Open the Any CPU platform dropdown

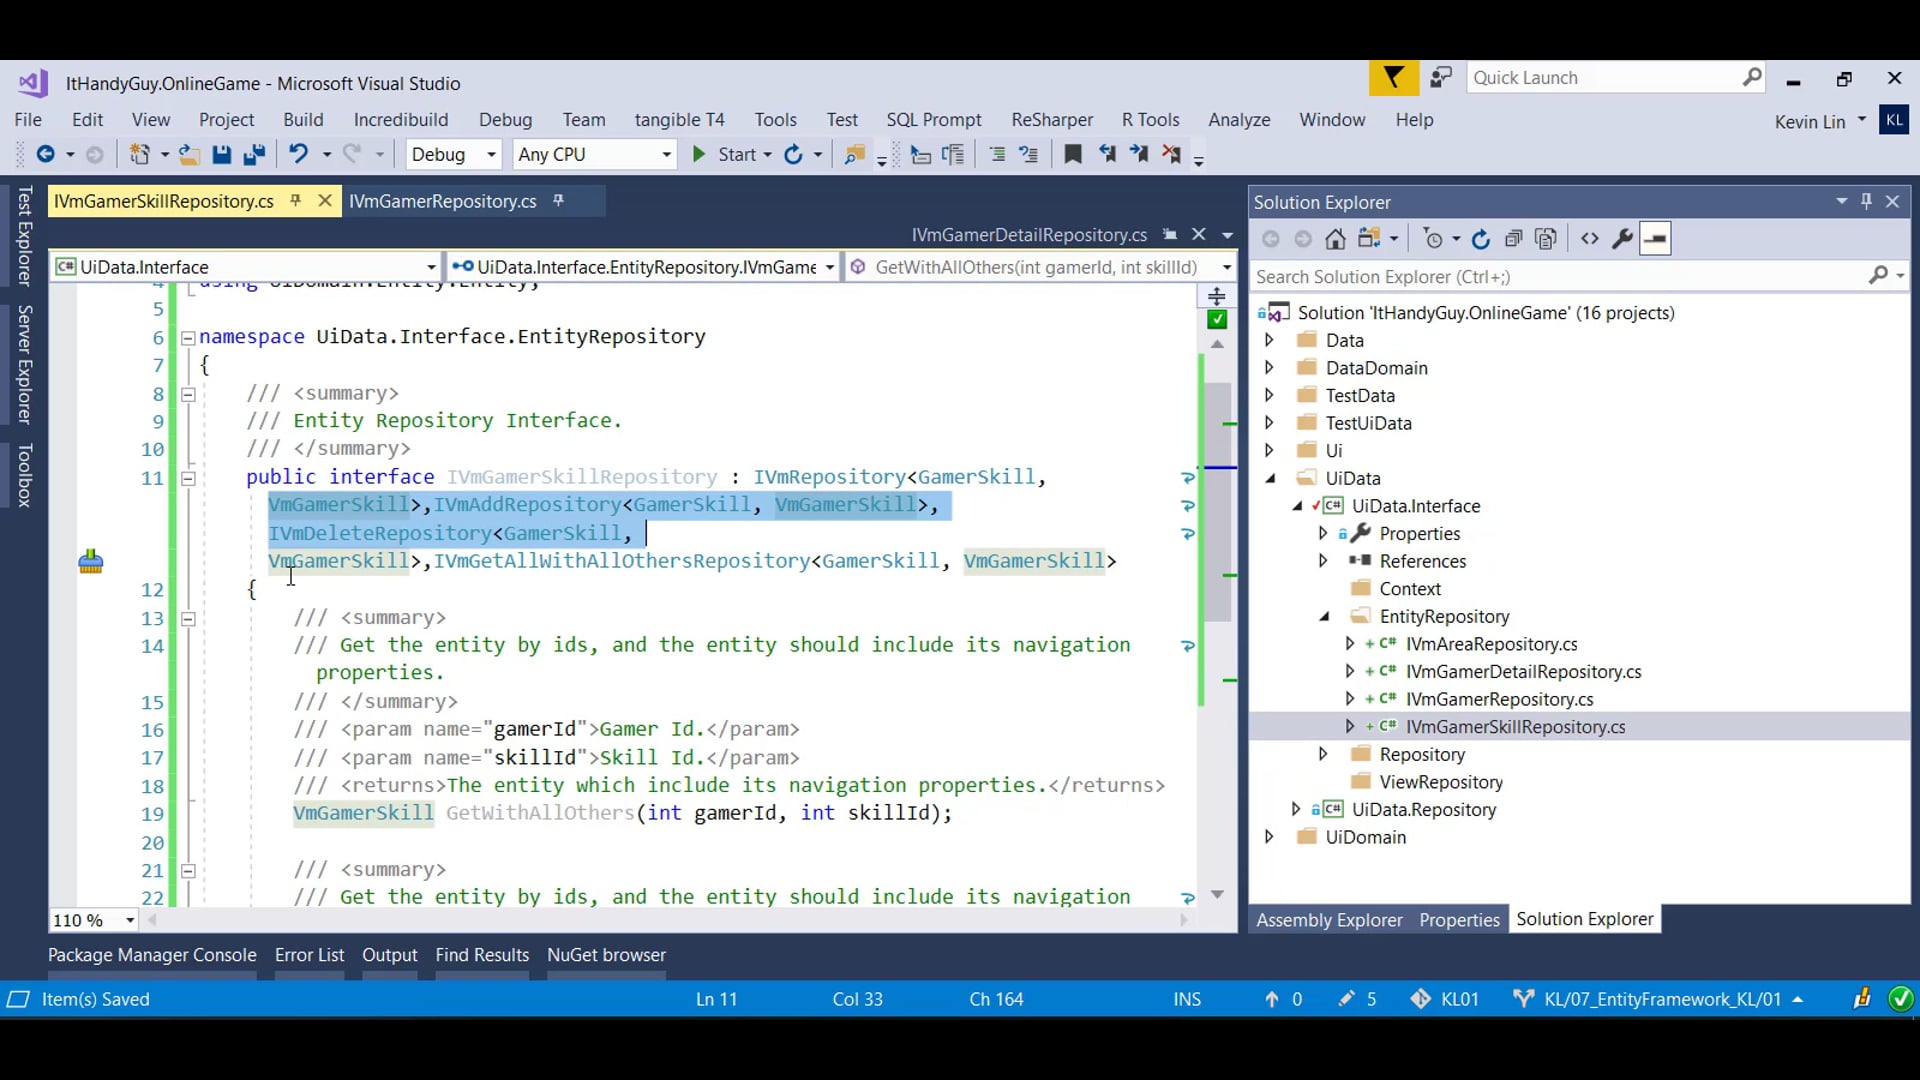(666, 154)
